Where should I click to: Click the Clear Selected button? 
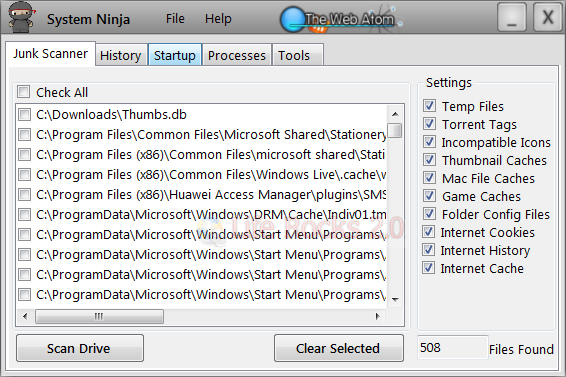click(x=339, y=348)
